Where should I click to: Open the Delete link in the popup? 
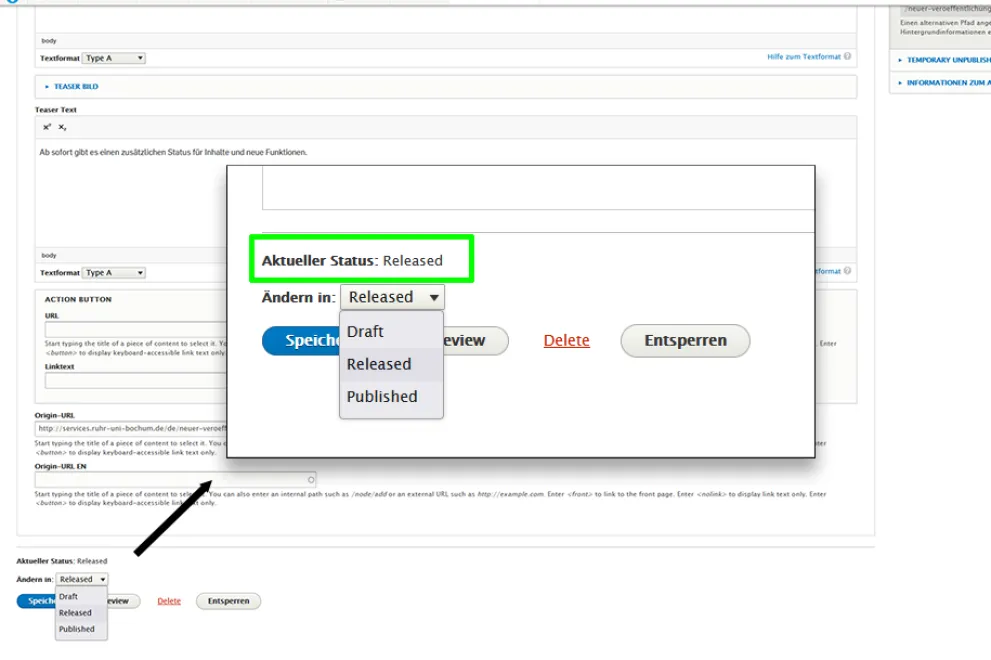(x=566, y=340)
